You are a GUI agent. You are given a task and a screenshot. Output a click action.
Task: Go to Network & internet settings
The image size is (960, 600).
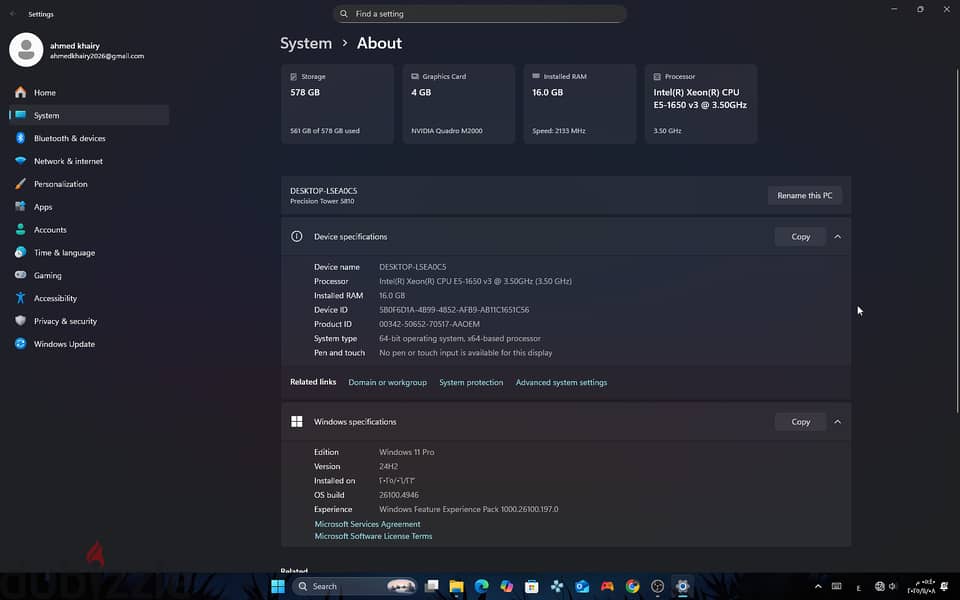[x=89, y=161]
